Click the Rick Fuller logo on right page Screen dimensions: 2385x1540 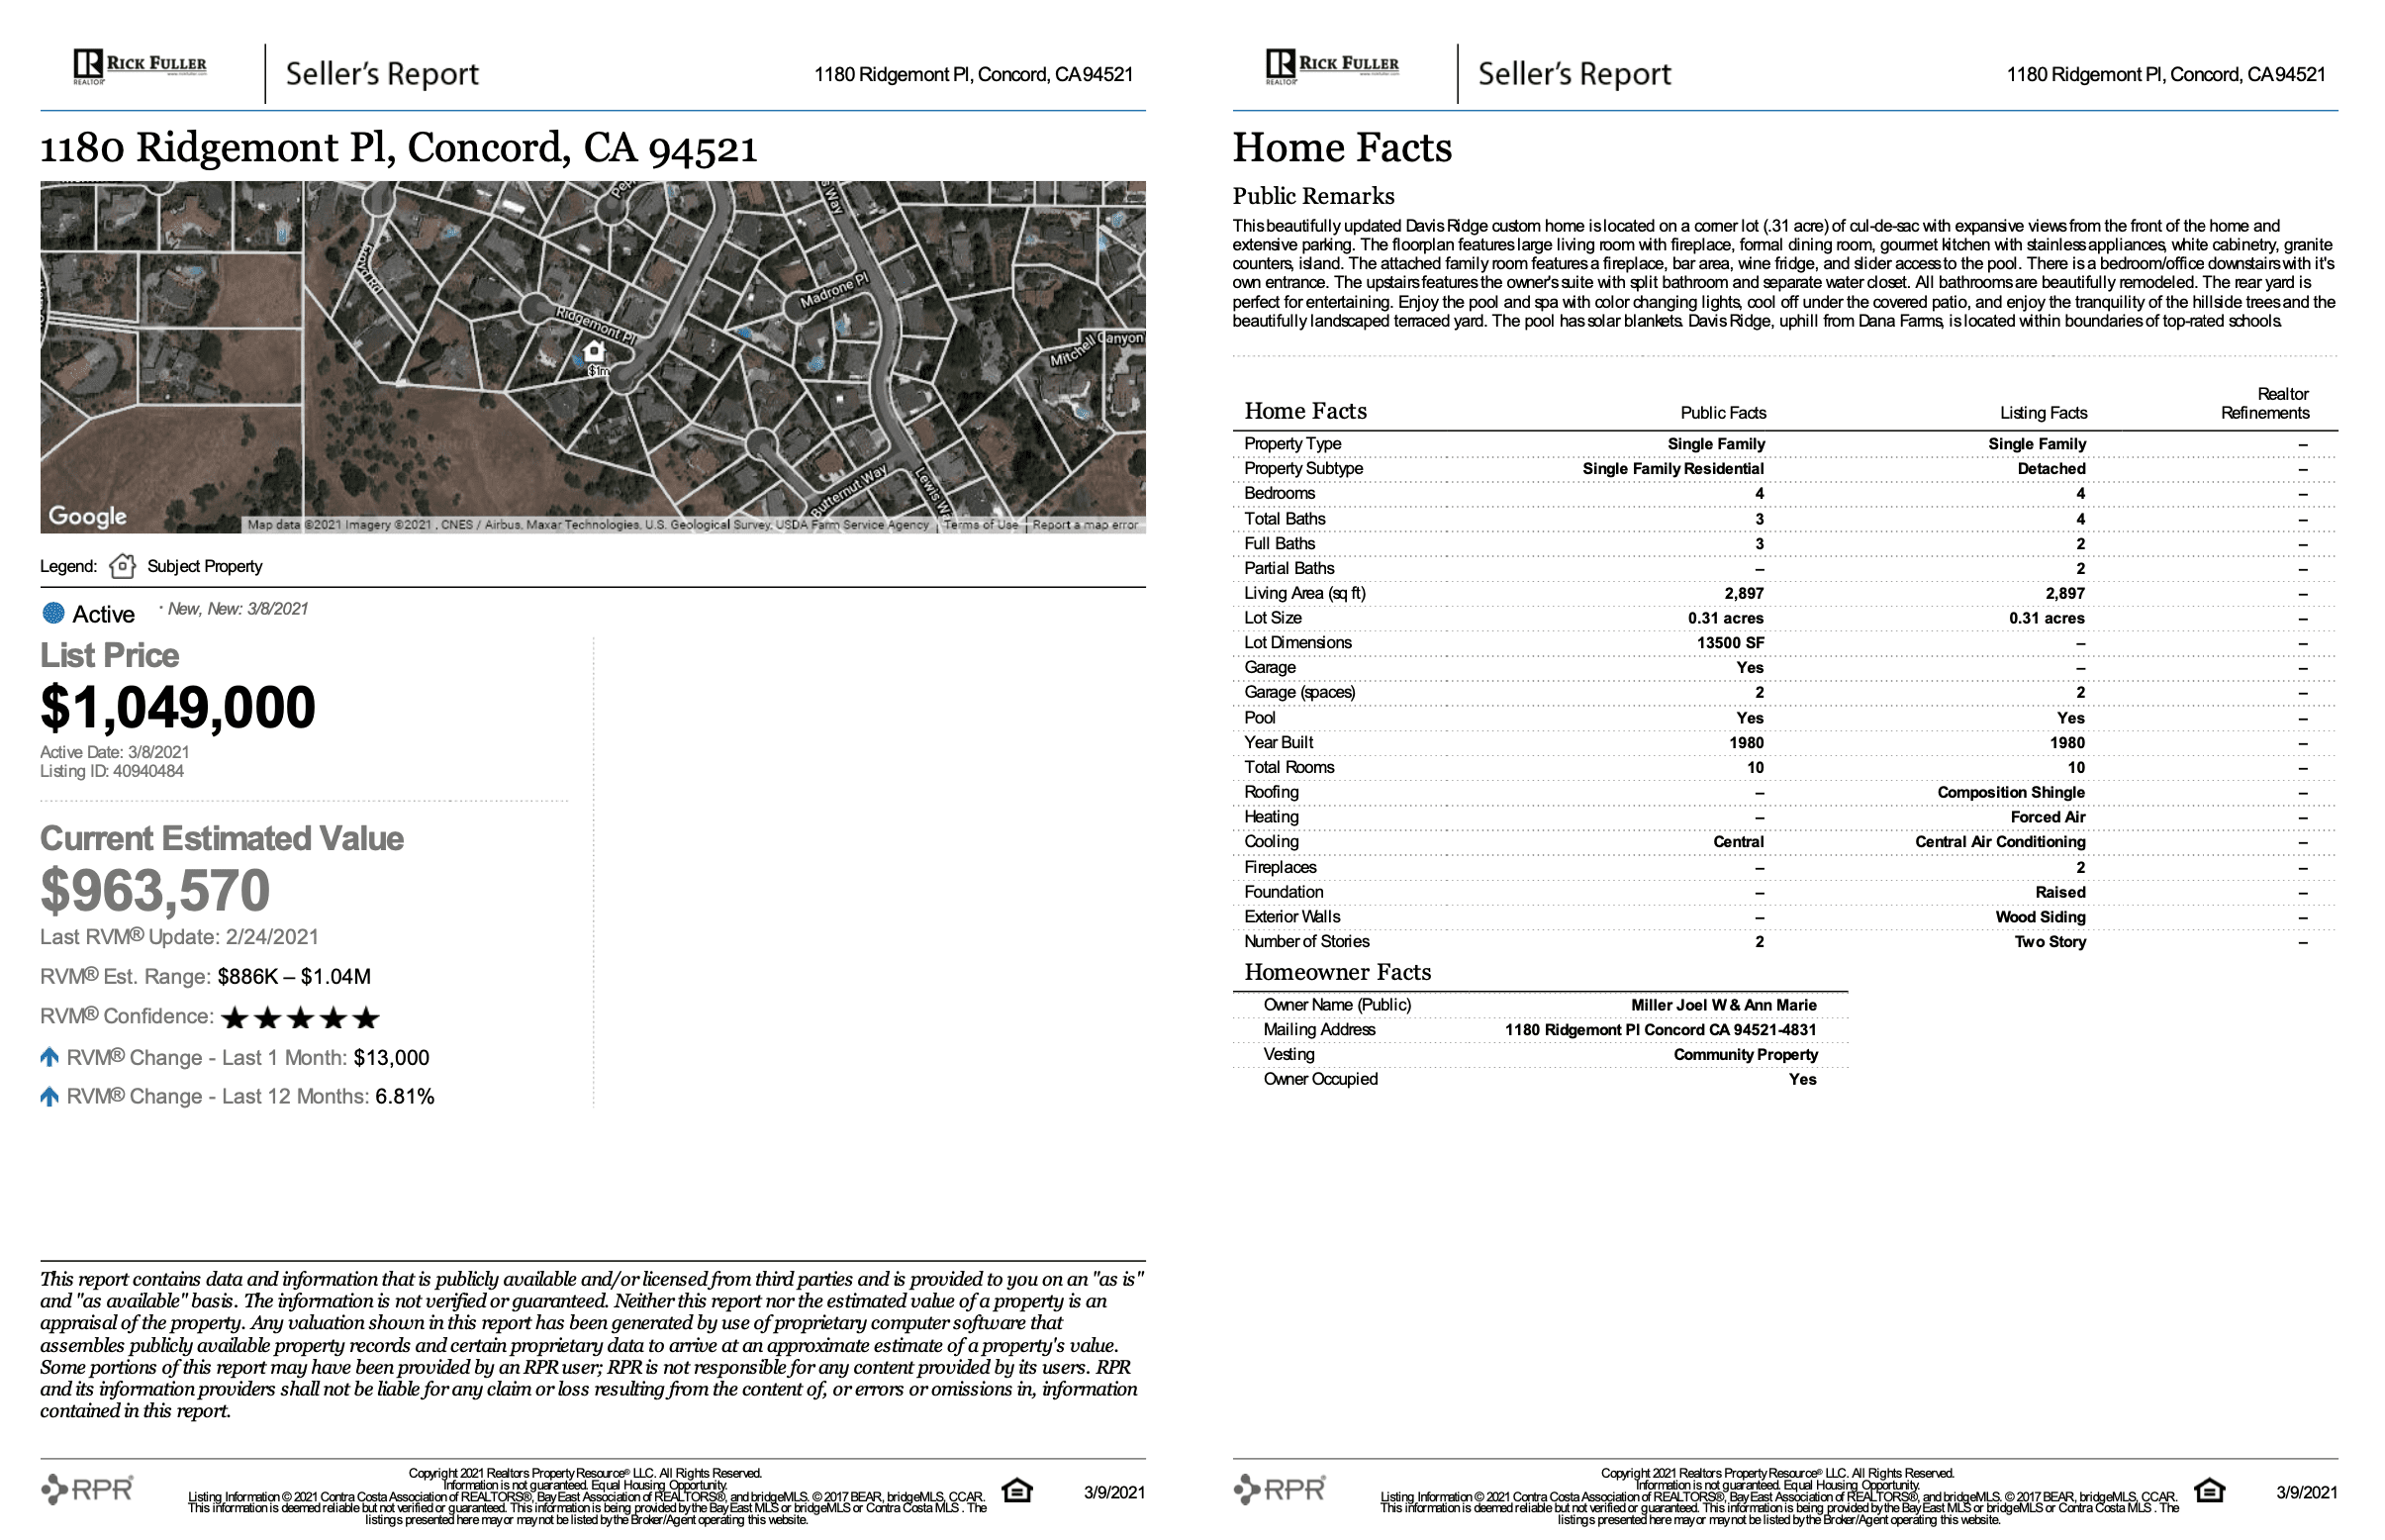click(x=1331, y=67)
